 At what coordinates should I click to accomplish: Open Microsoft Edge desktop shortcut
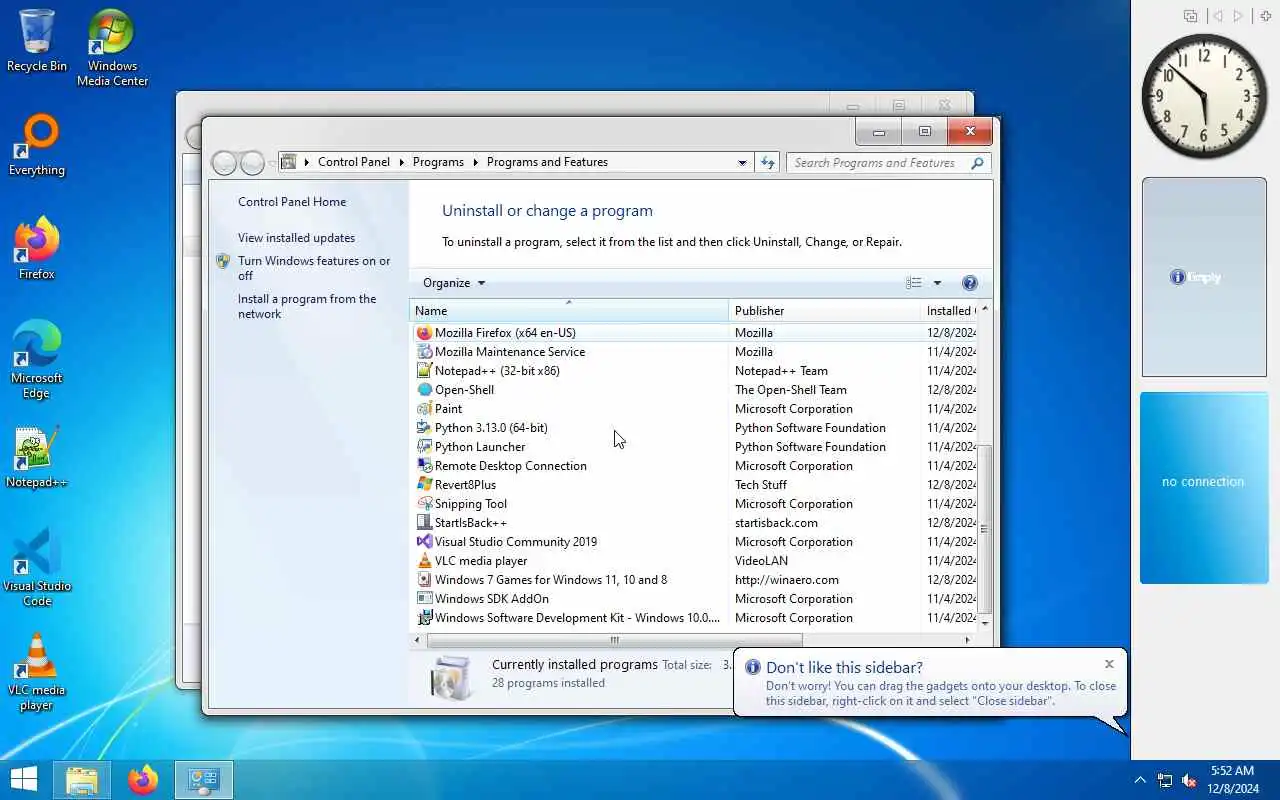(x=37, y=360)
